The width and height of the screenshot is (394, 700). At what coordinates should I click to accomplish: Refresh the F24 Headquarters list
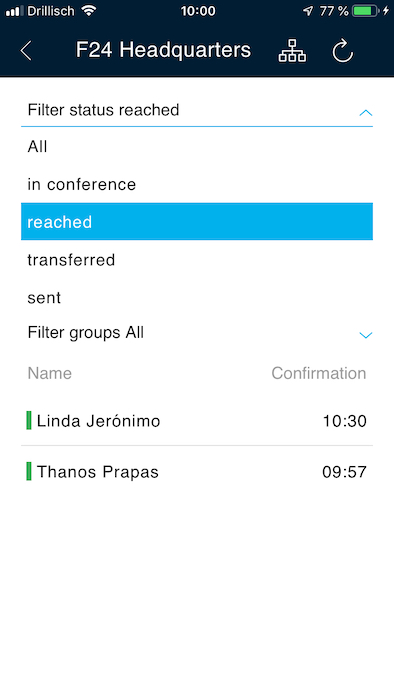coord(343,50)
